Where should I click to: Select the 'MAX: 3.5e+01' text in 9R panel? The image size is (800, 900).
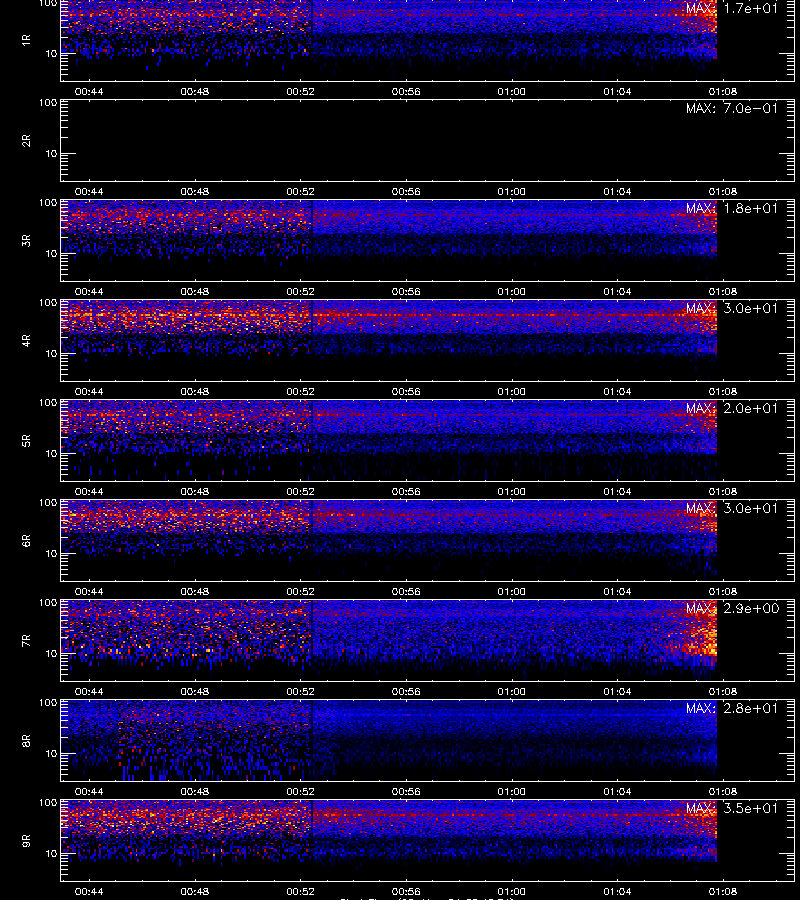pyautogui.click(x=732, y=808)
